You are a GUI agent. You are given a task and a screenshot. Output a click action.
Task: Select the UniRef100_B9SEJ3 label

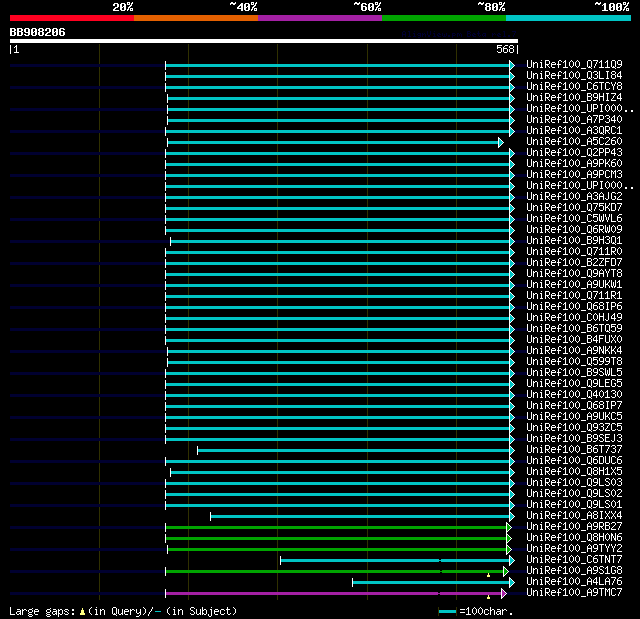[x=574, y=439]
